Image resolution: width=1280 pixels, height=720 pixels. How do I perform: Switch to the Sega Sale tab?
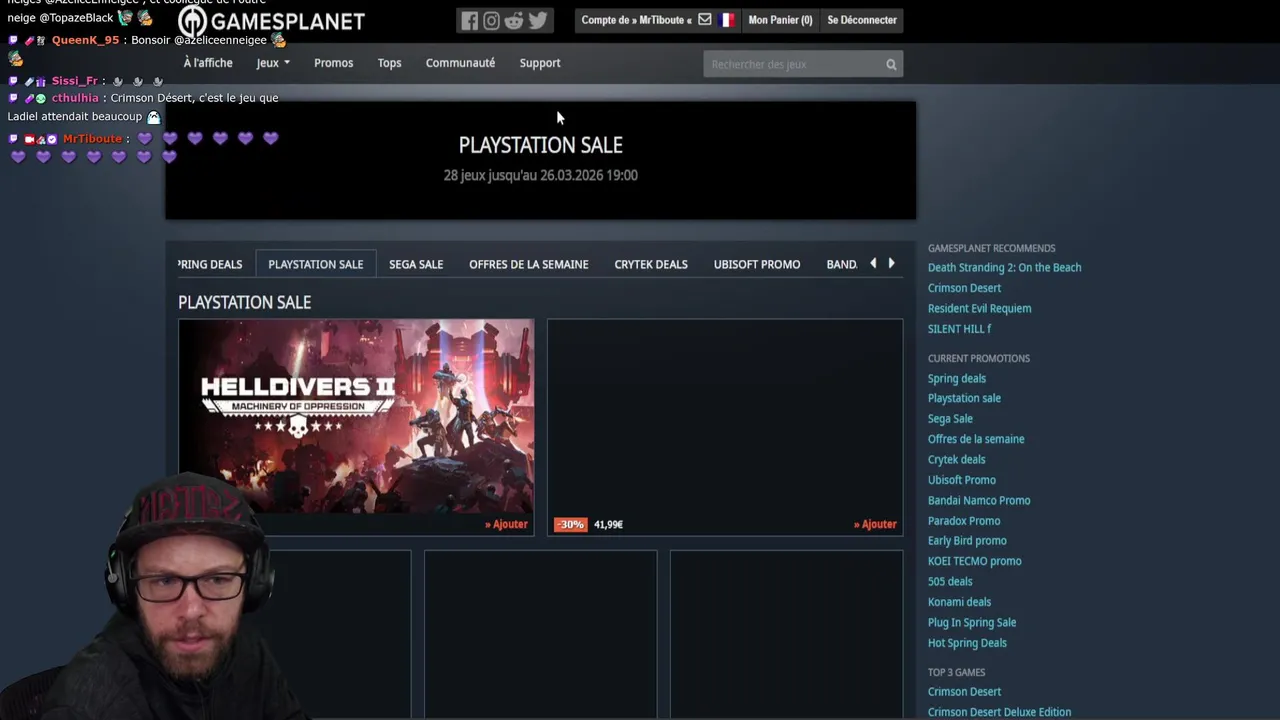click(416, 264)
